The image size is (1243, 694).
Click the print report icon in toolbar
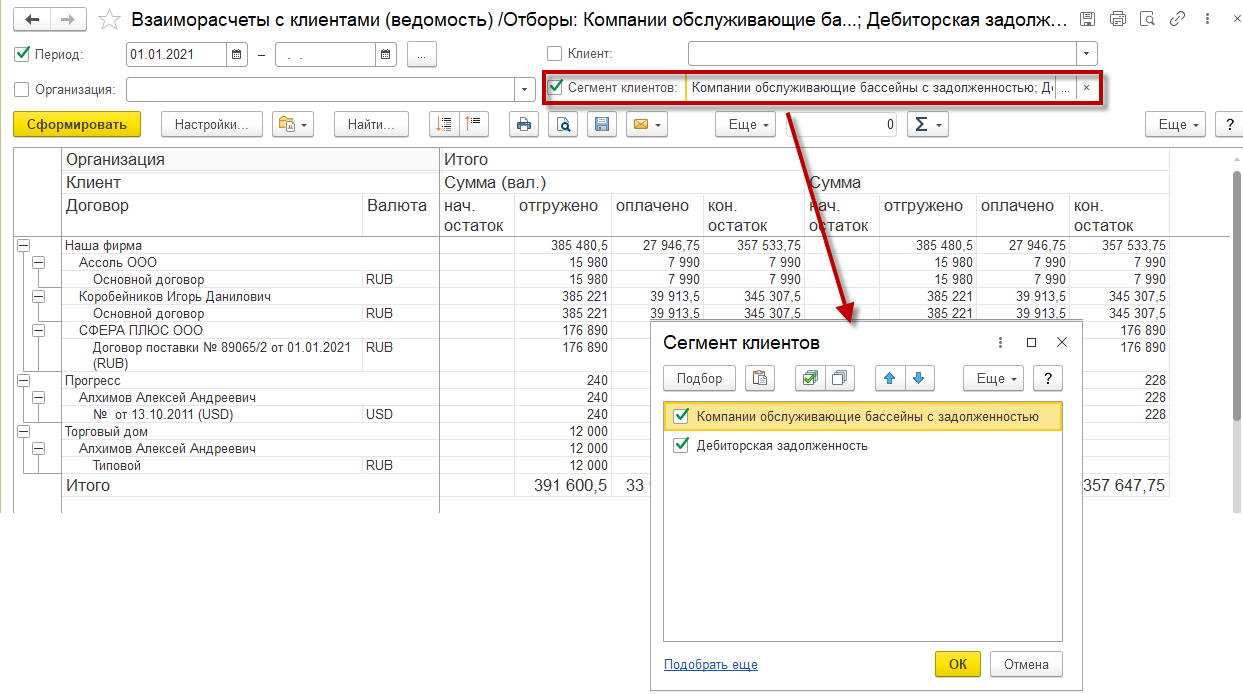[523, 125]
